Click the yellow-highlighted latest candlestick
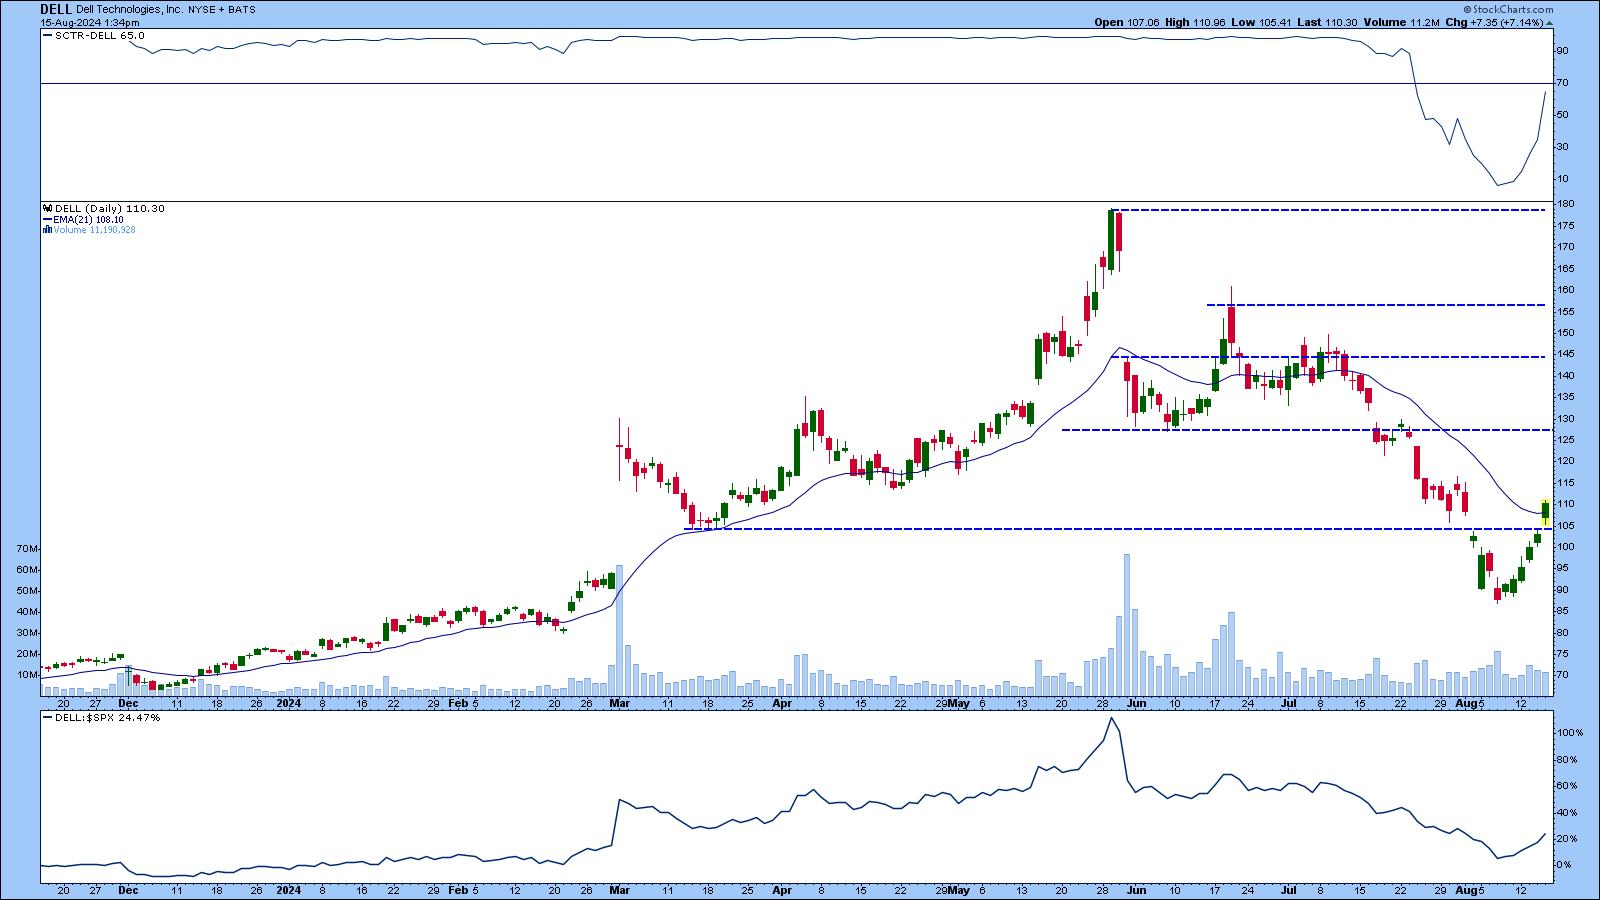Screen dimensions: 1600x900 coord(1545,512)
